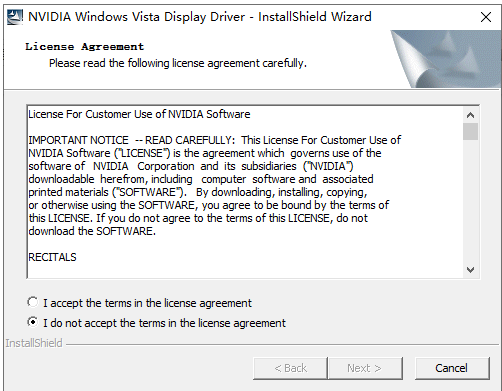Close the InstallShield Wizard window
502x391 pixels.
tap(486, 17)
